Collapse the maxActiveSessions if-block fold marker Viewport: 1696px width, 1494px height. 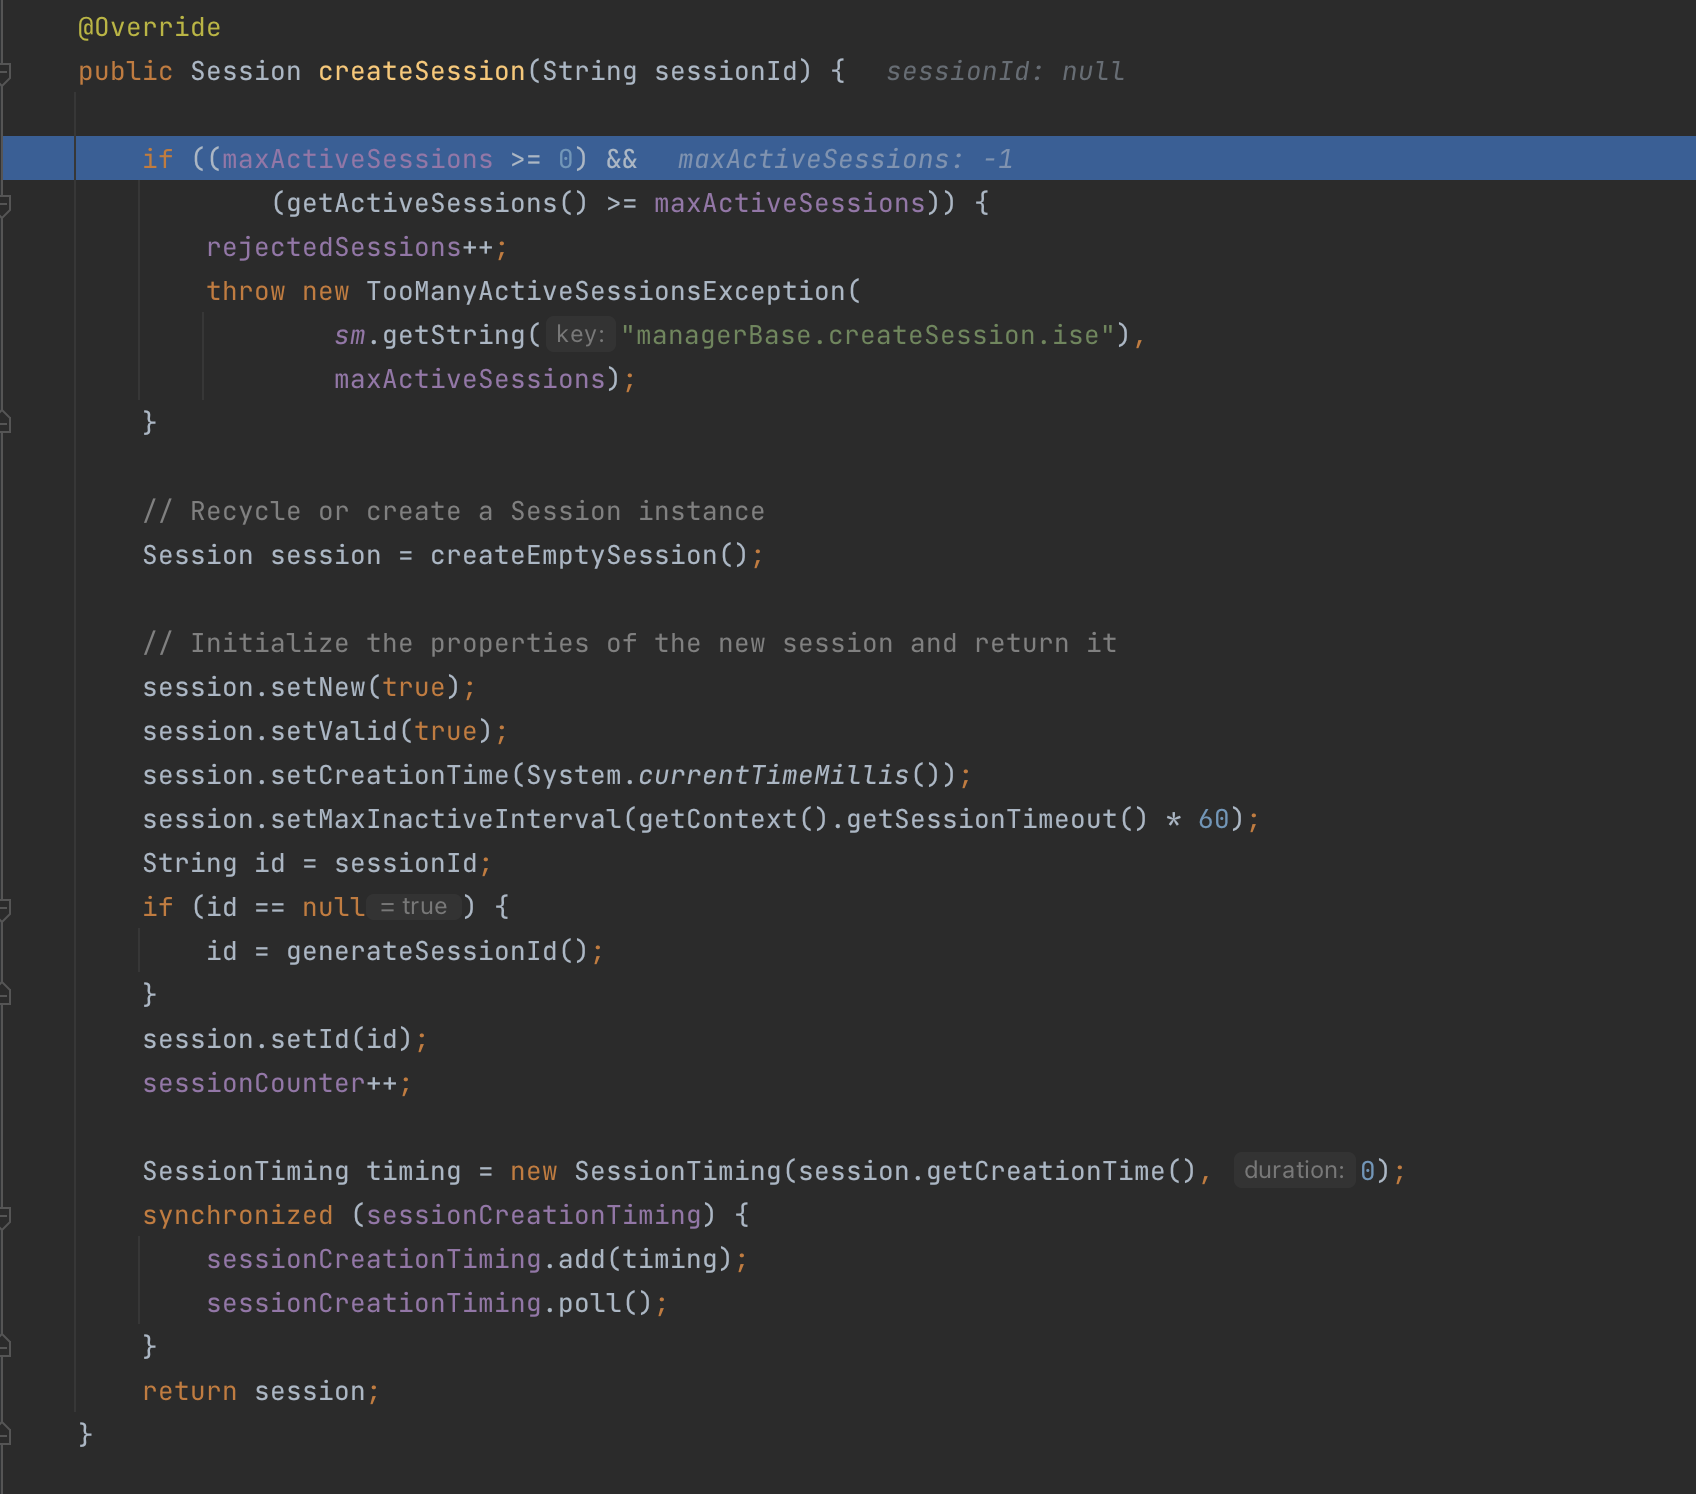pos(4,205)
